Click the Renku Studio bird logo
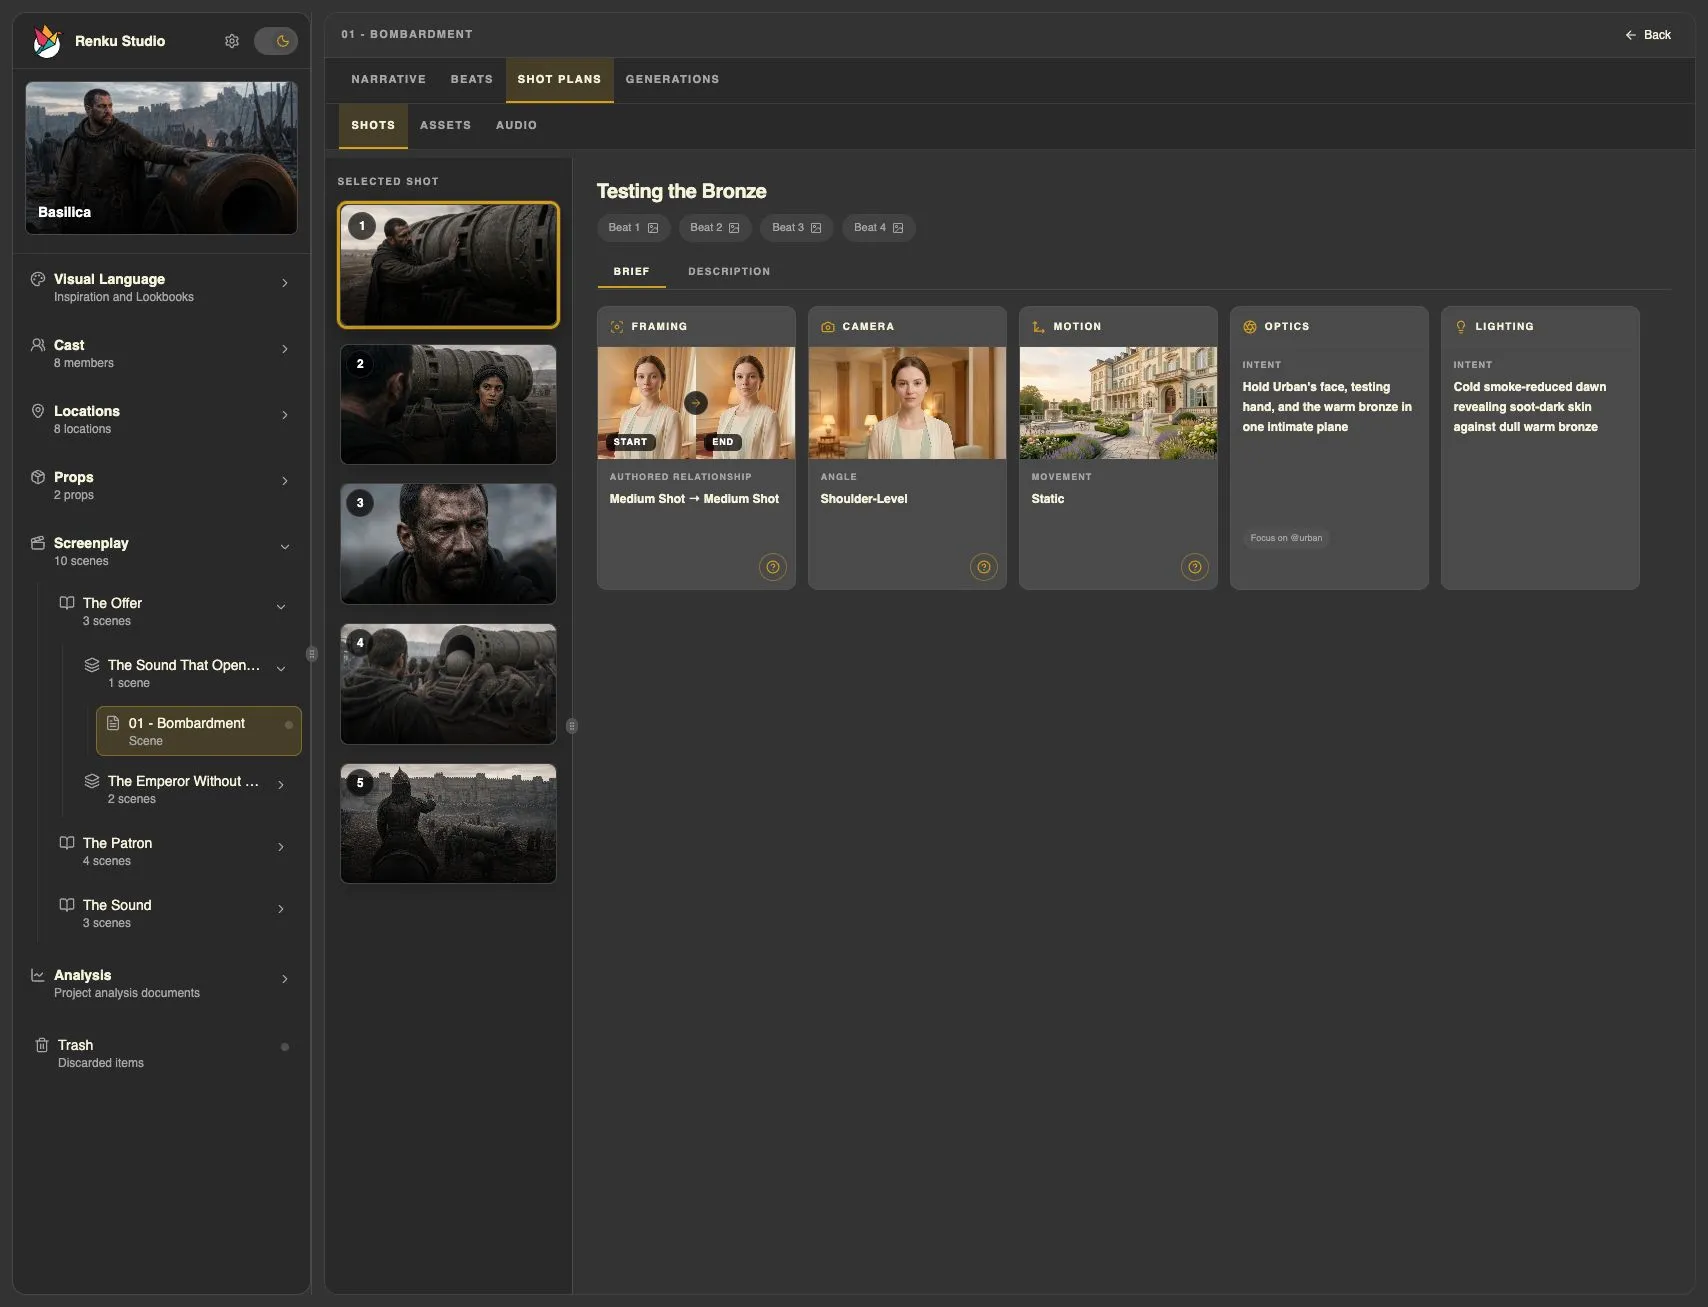 point(46,41)
